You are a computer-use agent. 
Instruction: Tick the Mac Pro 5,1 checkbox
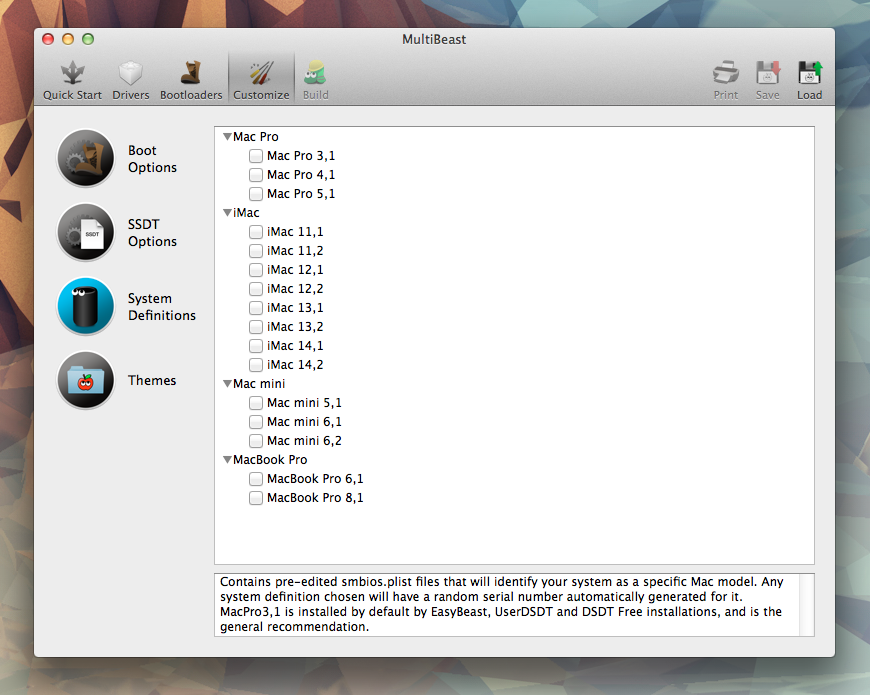point(256,194)
